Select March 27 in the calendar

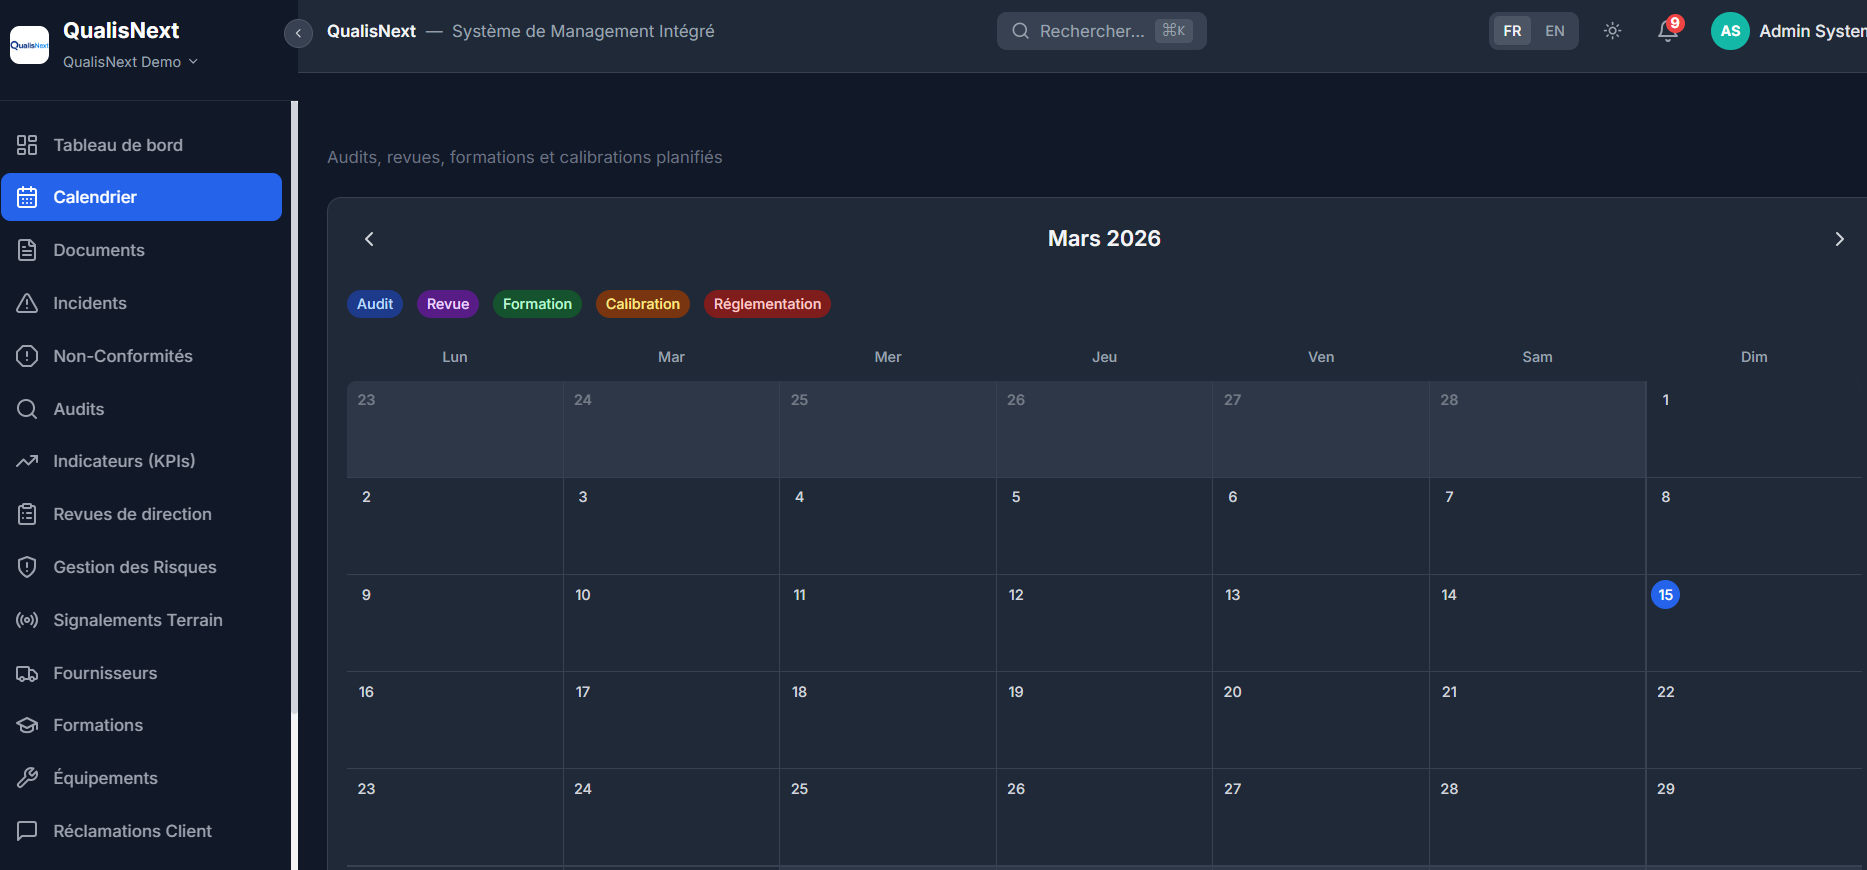(1321, 817)
